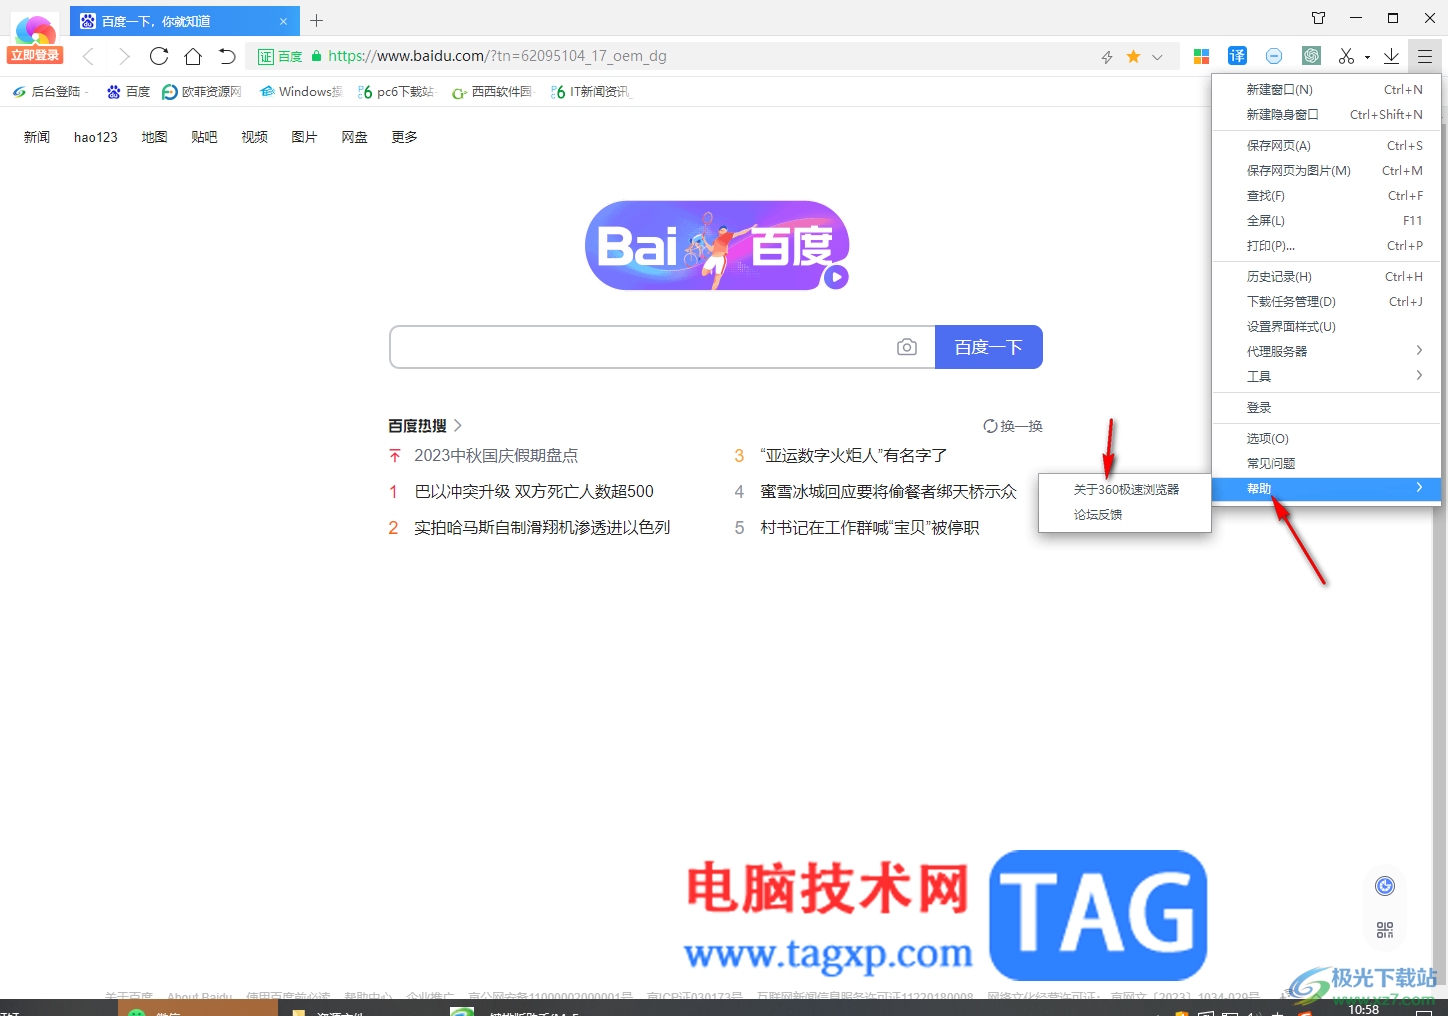Select 关于360极速浏览器 in submenu

(1125, 490)
